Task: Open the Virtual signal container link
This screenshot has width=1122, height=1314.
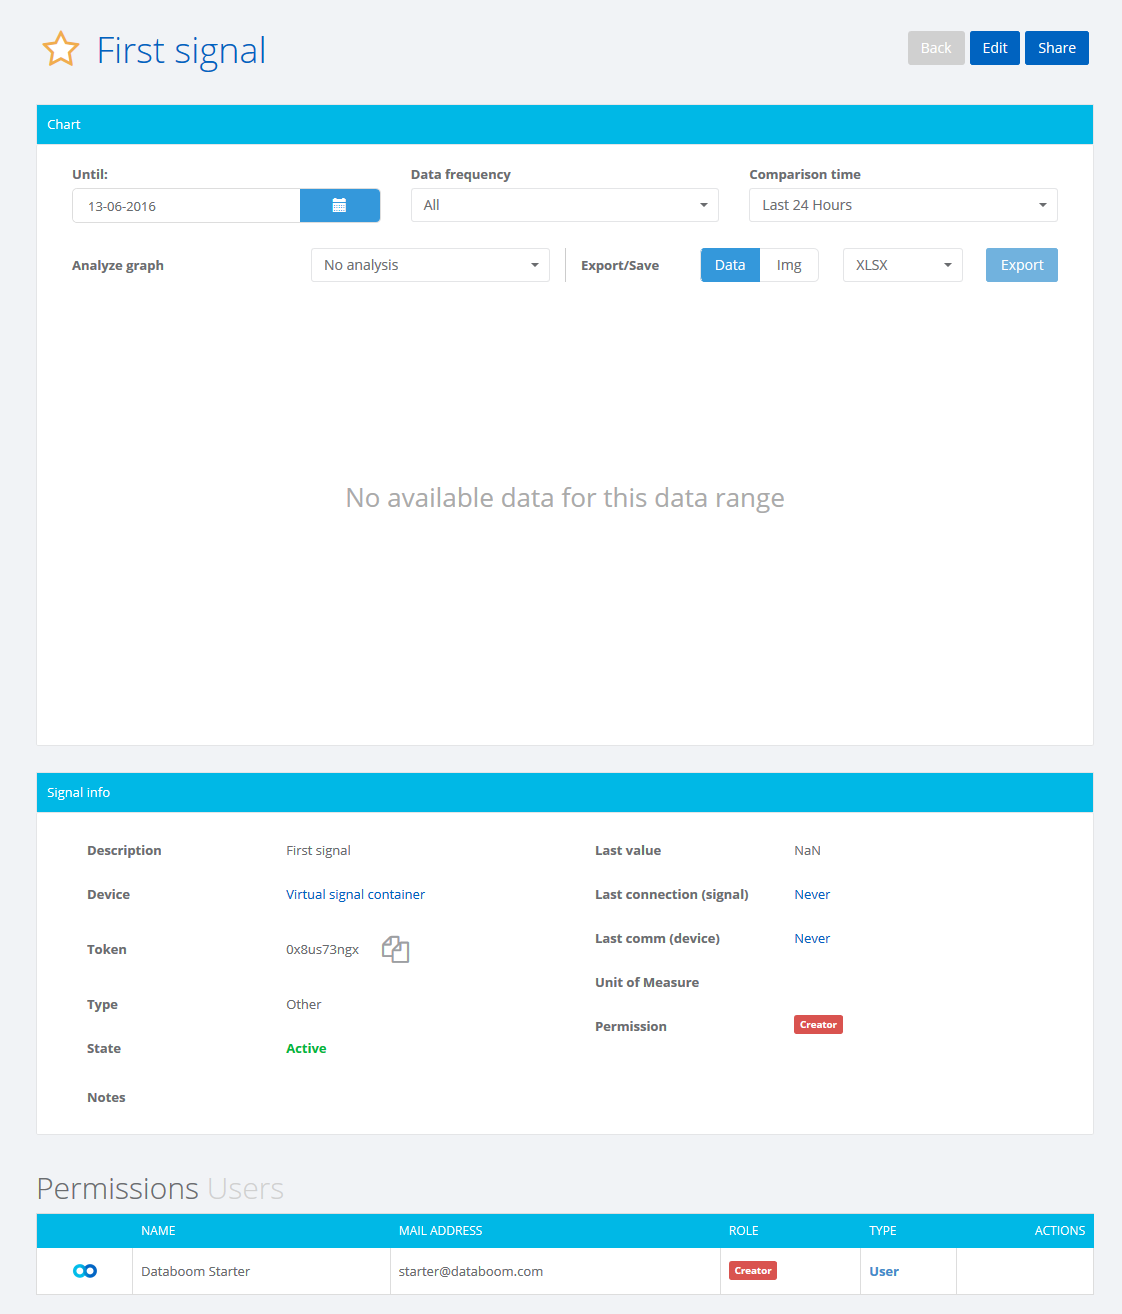Action: click(355, 894)
